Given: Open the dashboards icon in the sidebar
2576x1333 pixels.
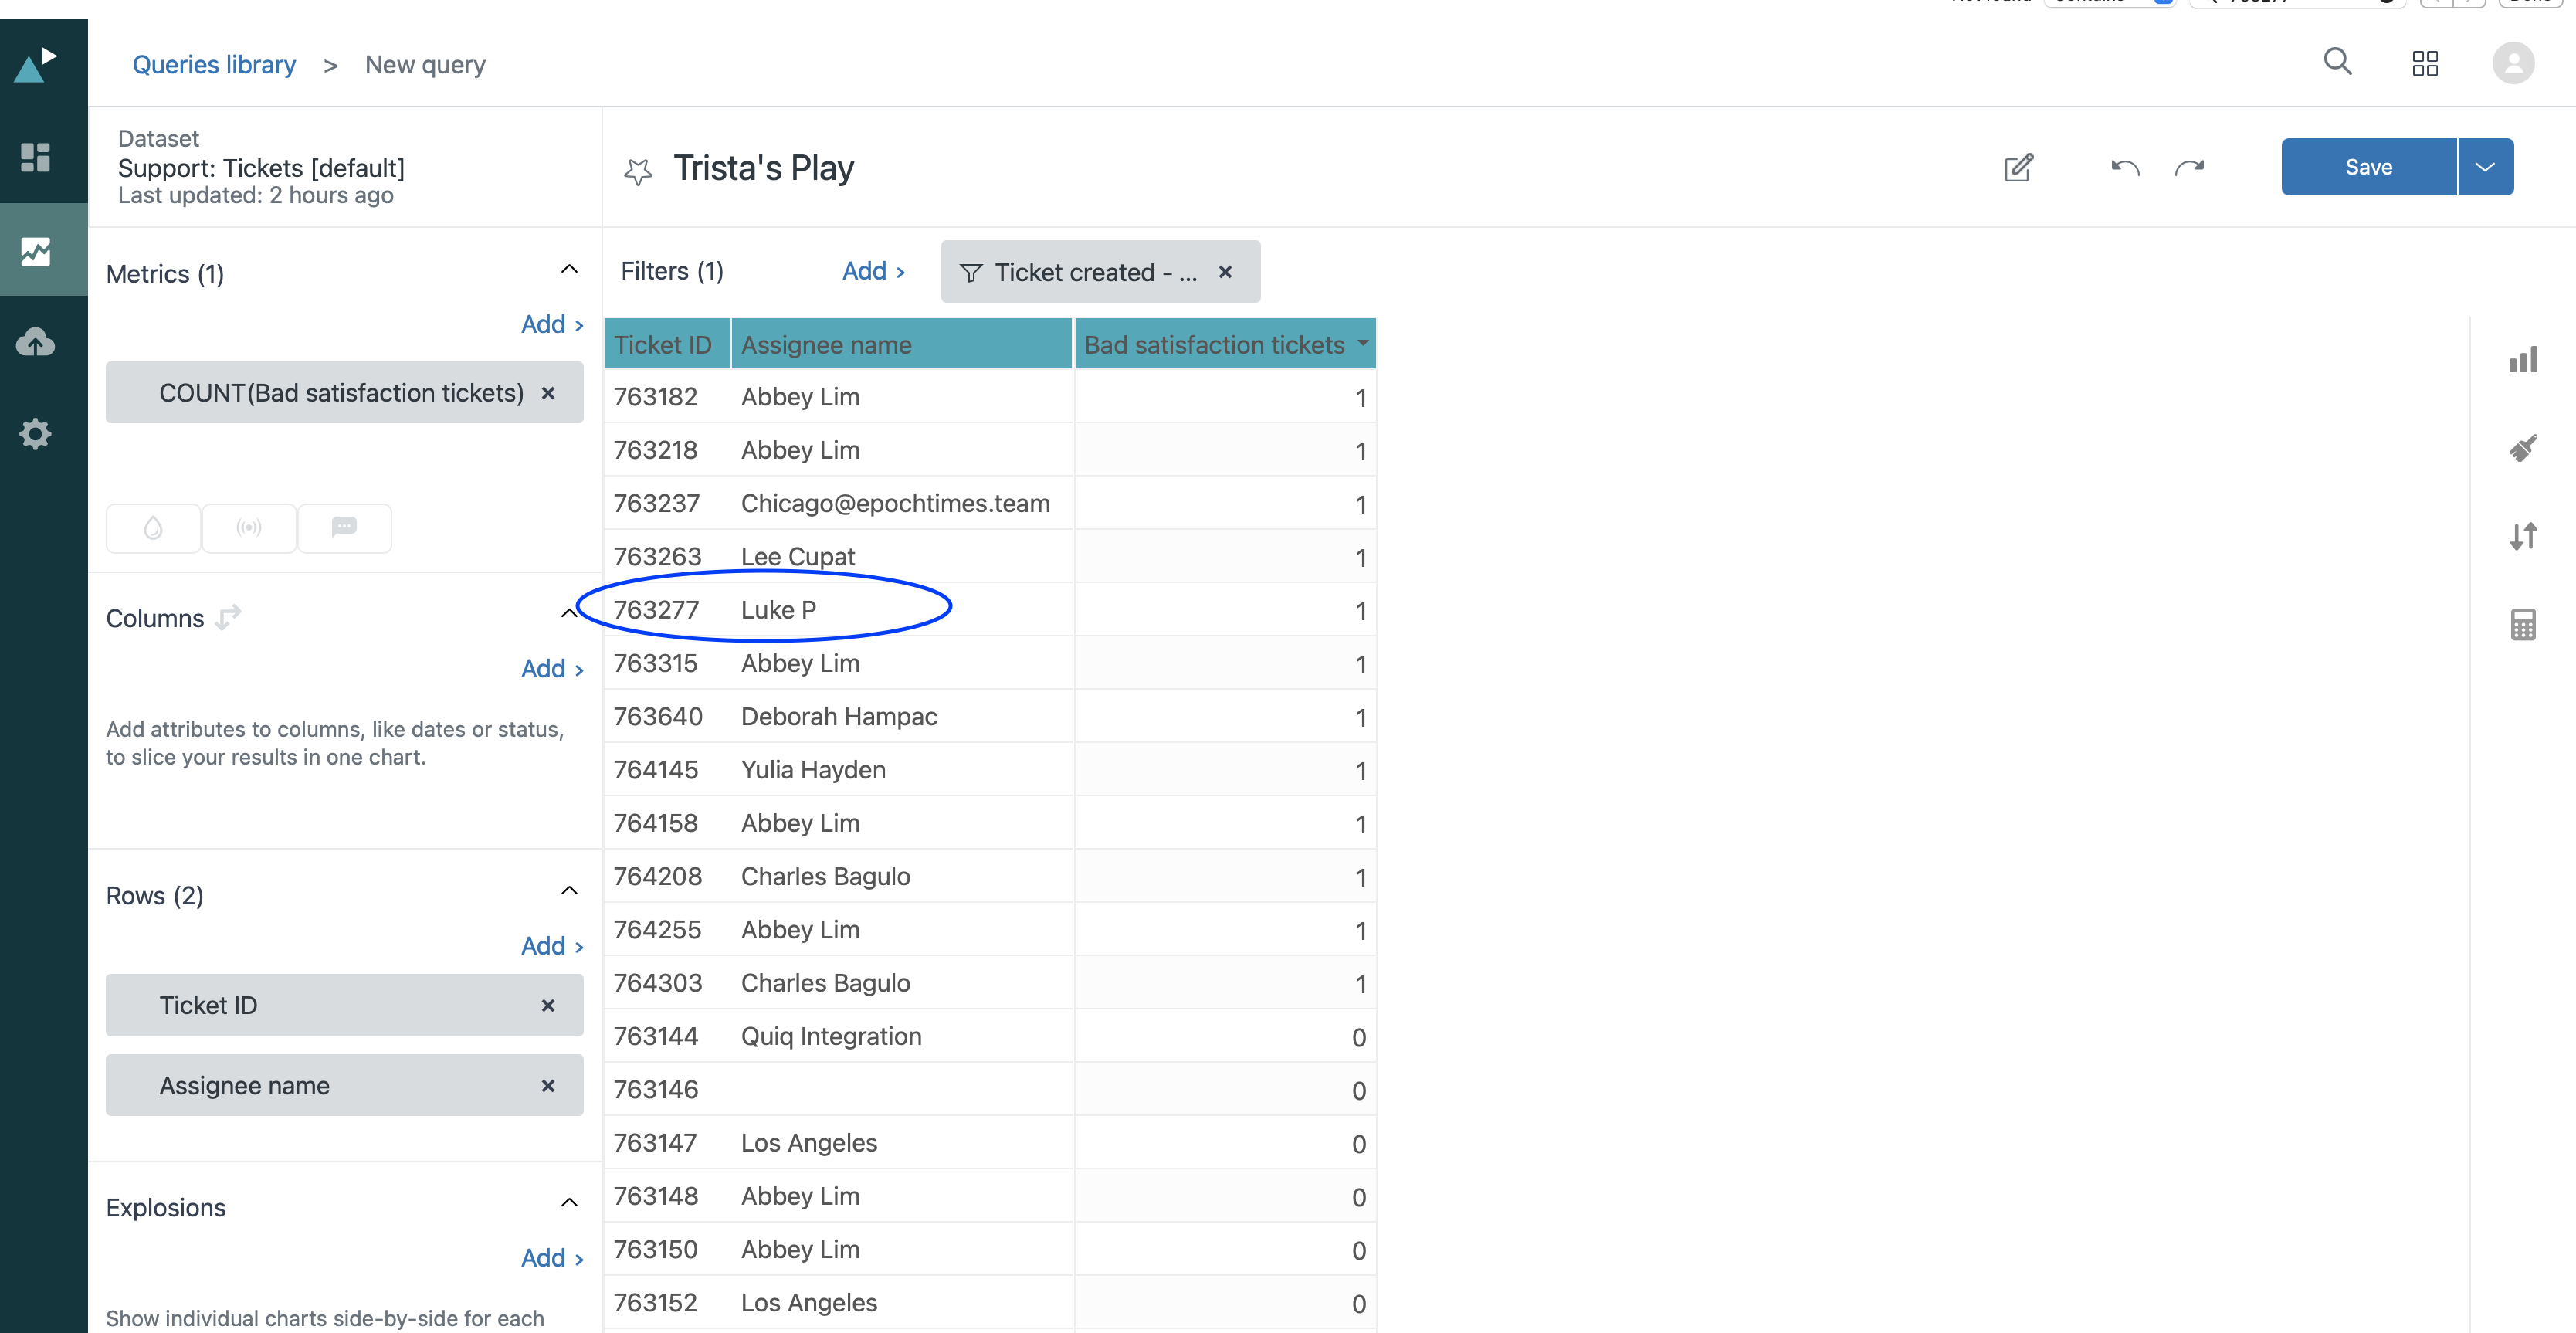Looking at the screenshot, I should (36, 157).
